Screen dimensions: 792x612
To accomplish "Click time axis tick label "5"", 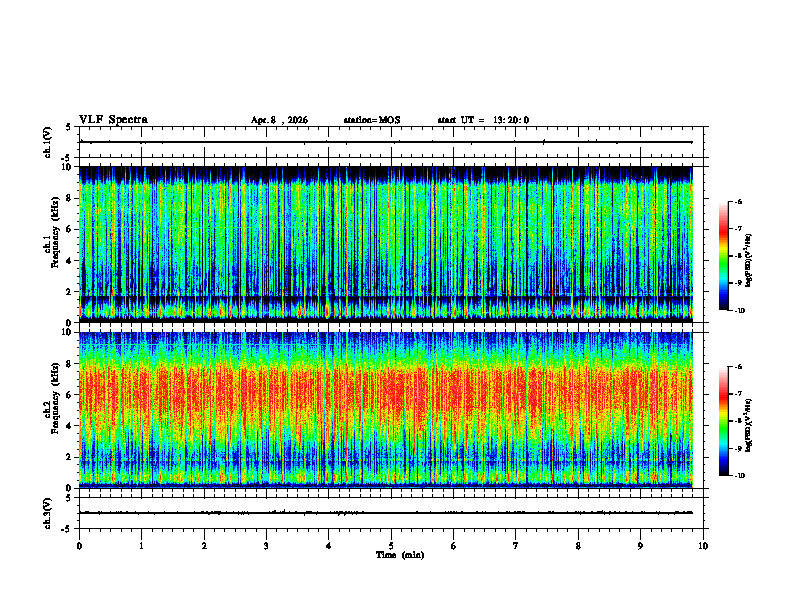I will pos(391,546).
